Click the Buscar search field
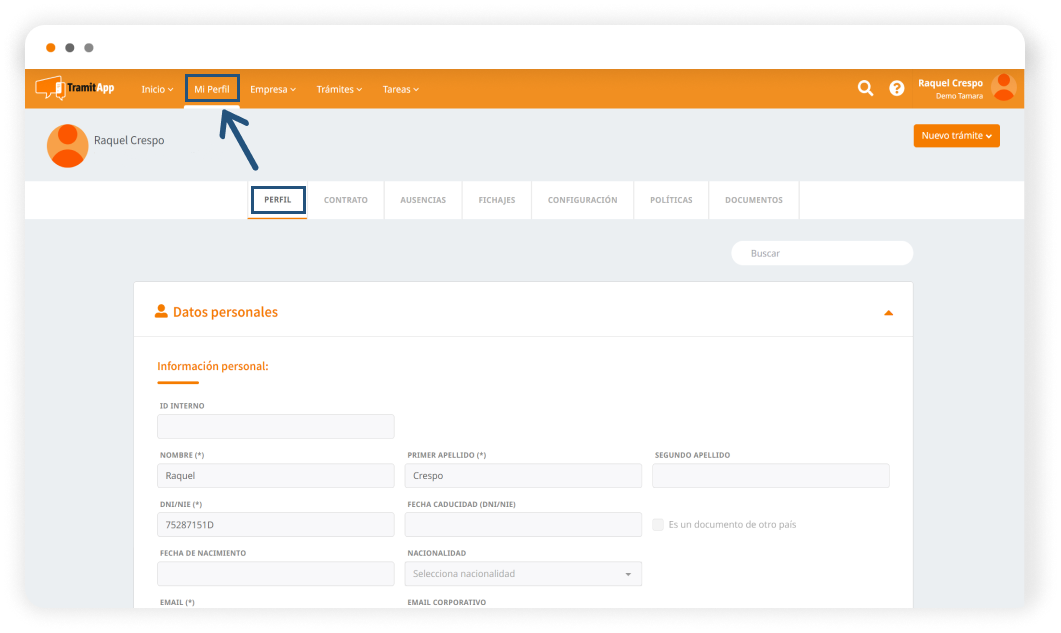Image resolution: width=1061 pixels, height=633 pixels. [x=822, y=254]
